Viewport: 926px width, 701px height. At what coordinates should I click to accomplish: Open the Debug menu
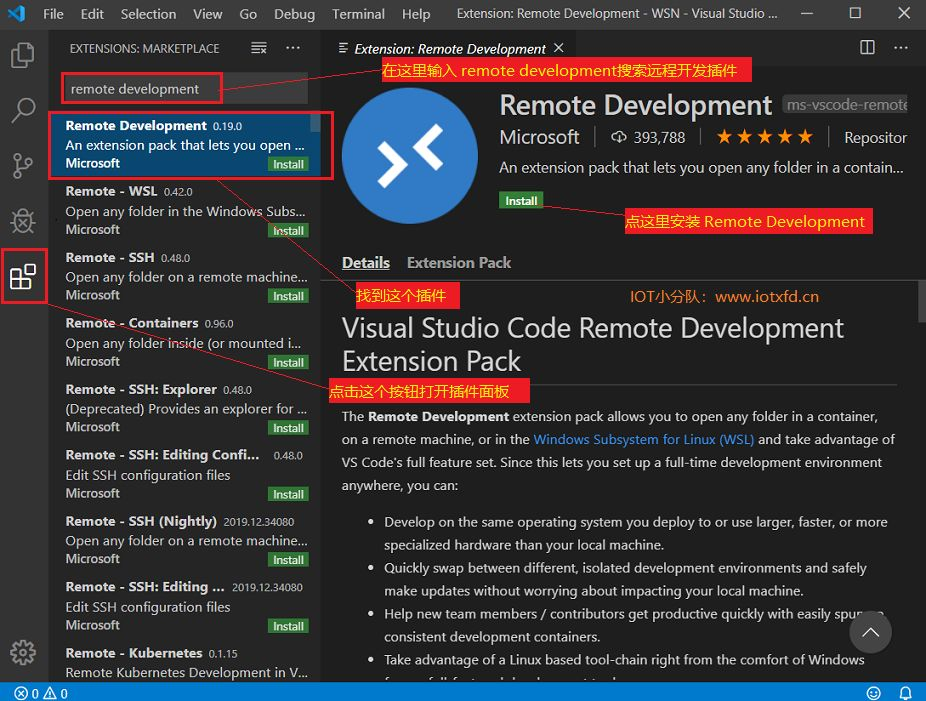(294, 14)
